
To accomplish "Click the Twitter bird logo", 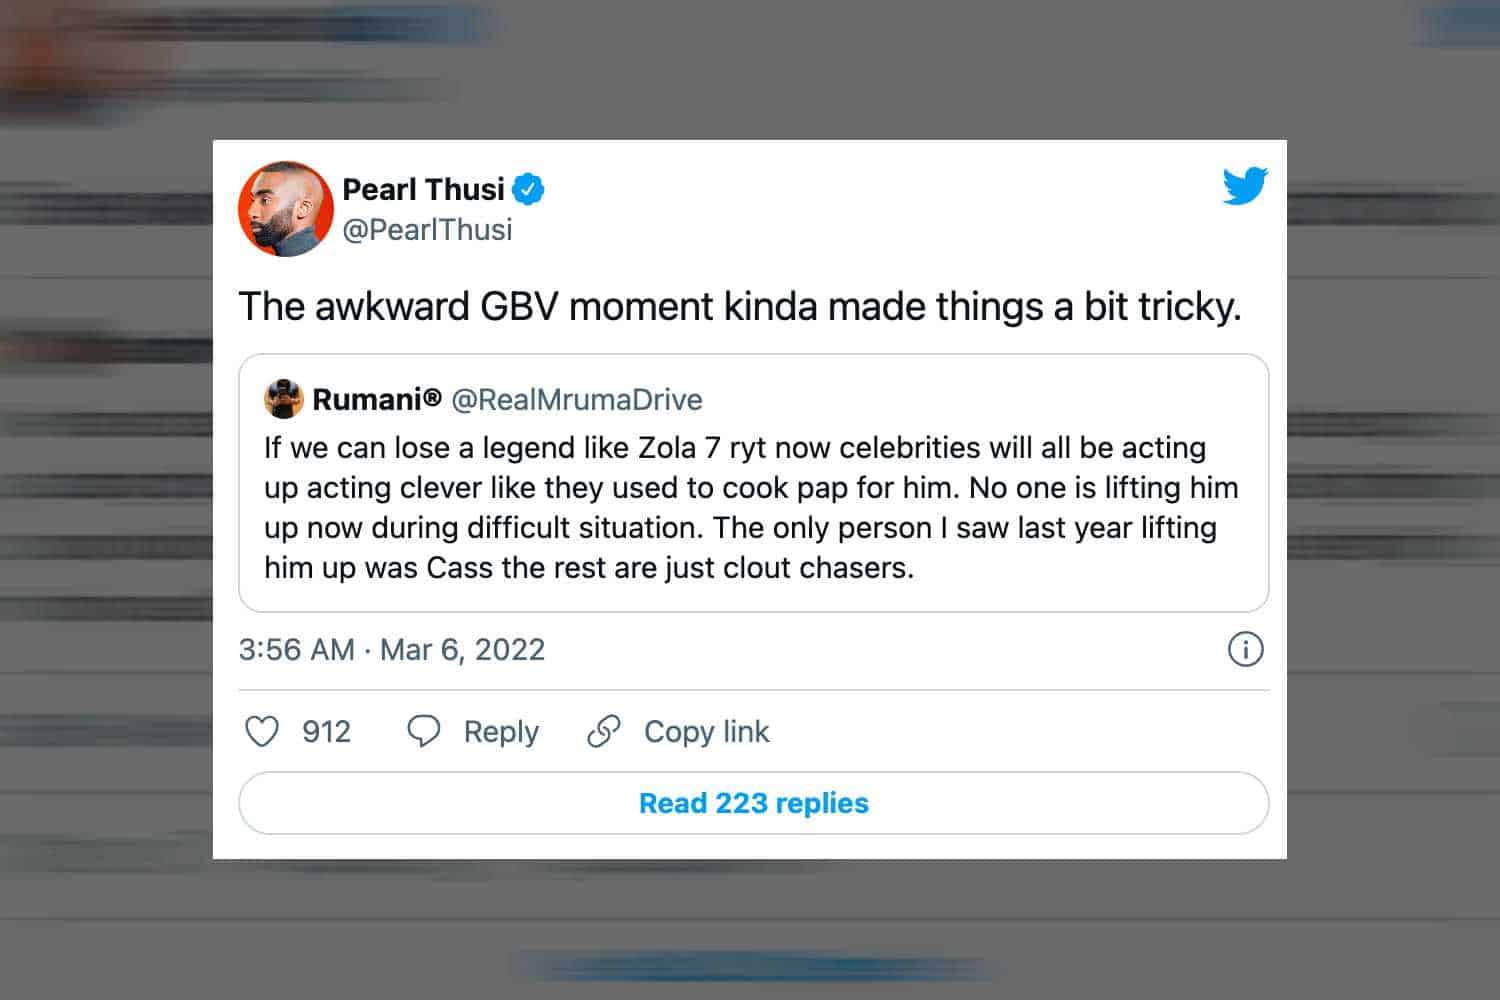I will coord(1245,187).
